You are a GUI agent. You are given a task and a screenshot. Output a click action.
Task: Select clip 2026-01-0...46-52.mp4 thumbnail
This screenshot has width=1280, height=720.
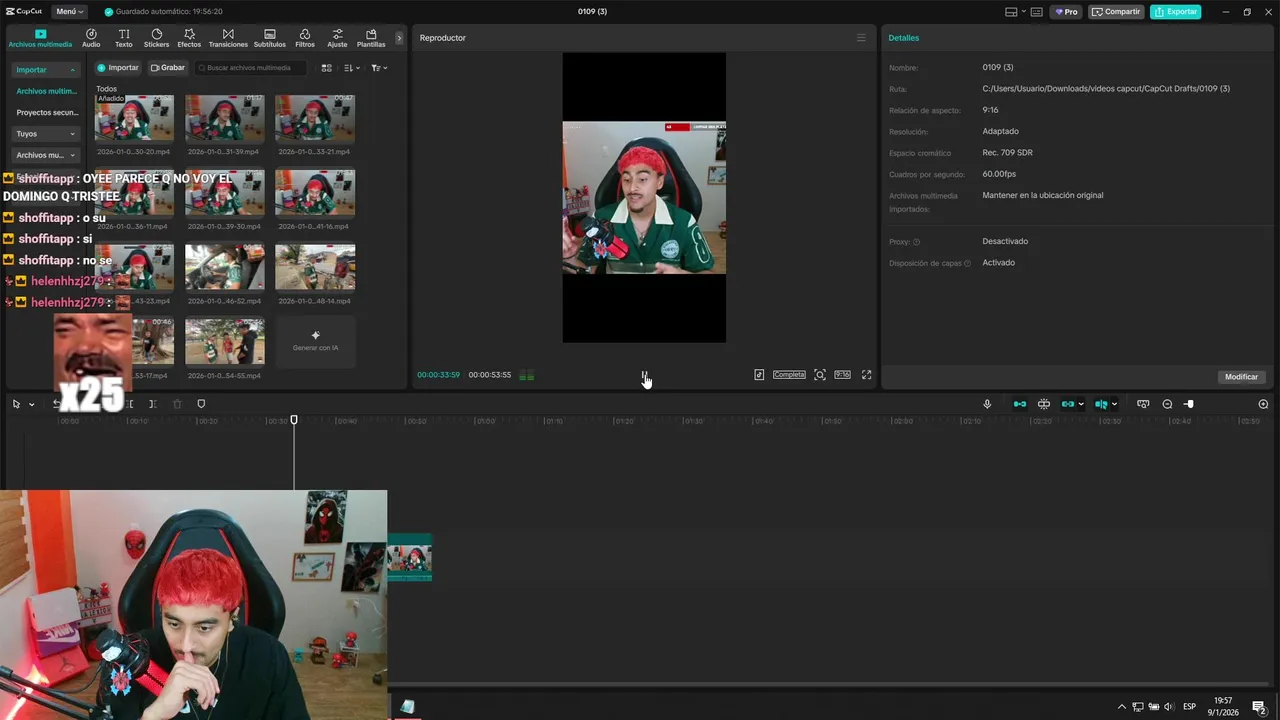coord(225,268)
